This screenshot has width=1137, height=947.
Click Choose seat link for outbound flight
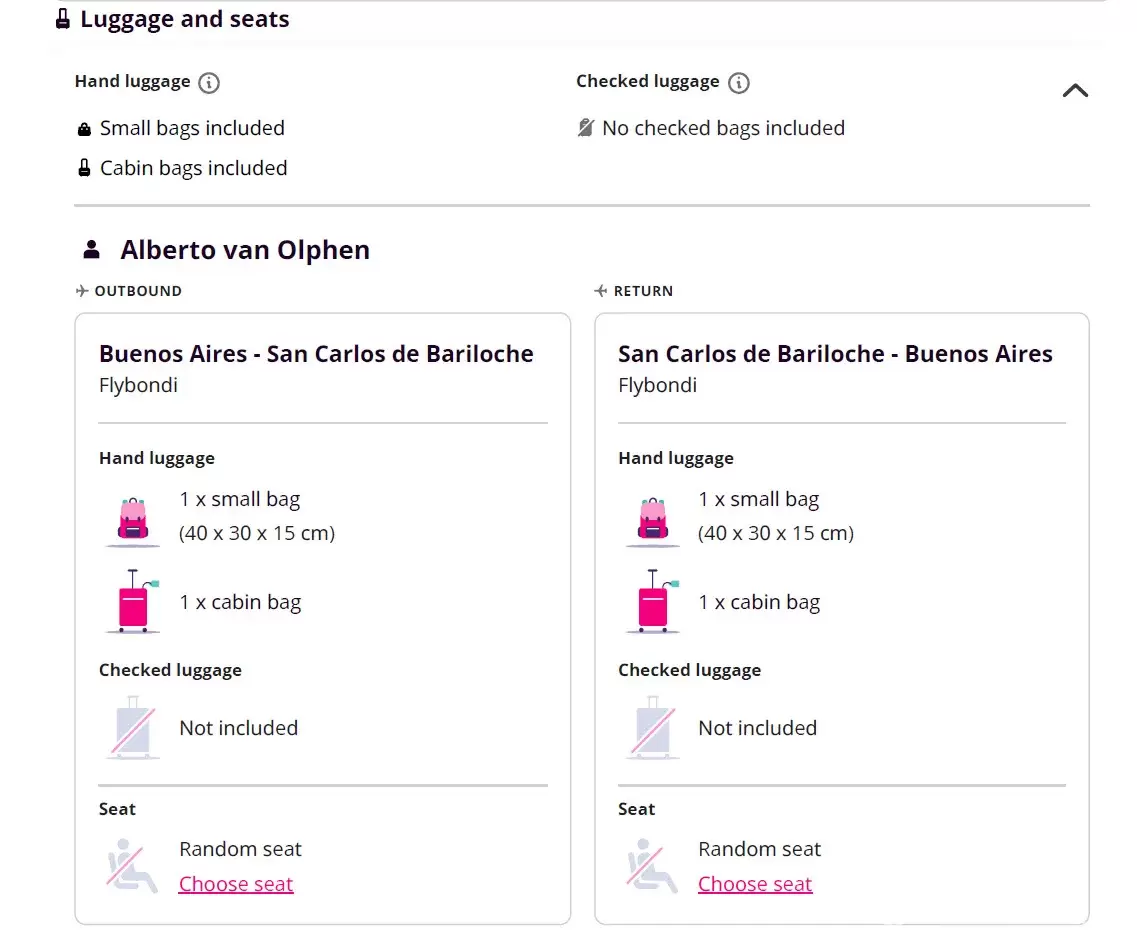pos(236,884)
